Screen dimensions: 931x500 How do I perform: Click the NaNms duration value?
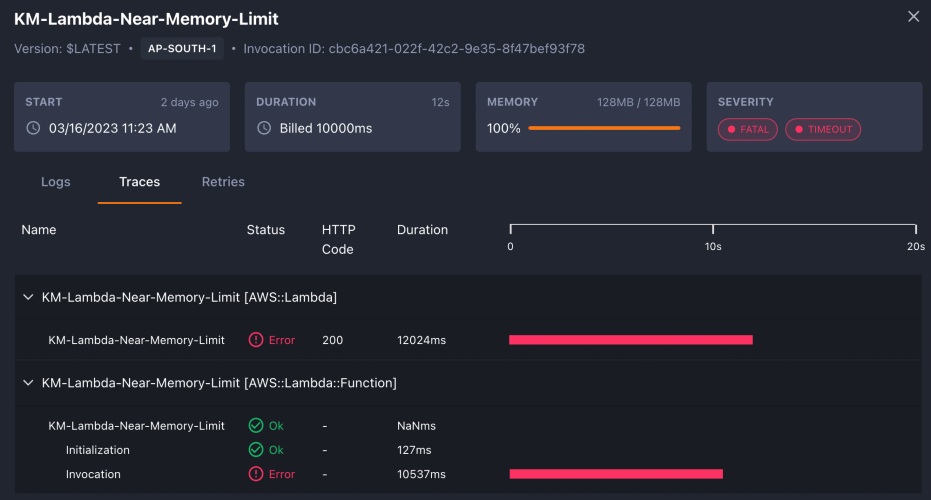click(x=416, y=426)
